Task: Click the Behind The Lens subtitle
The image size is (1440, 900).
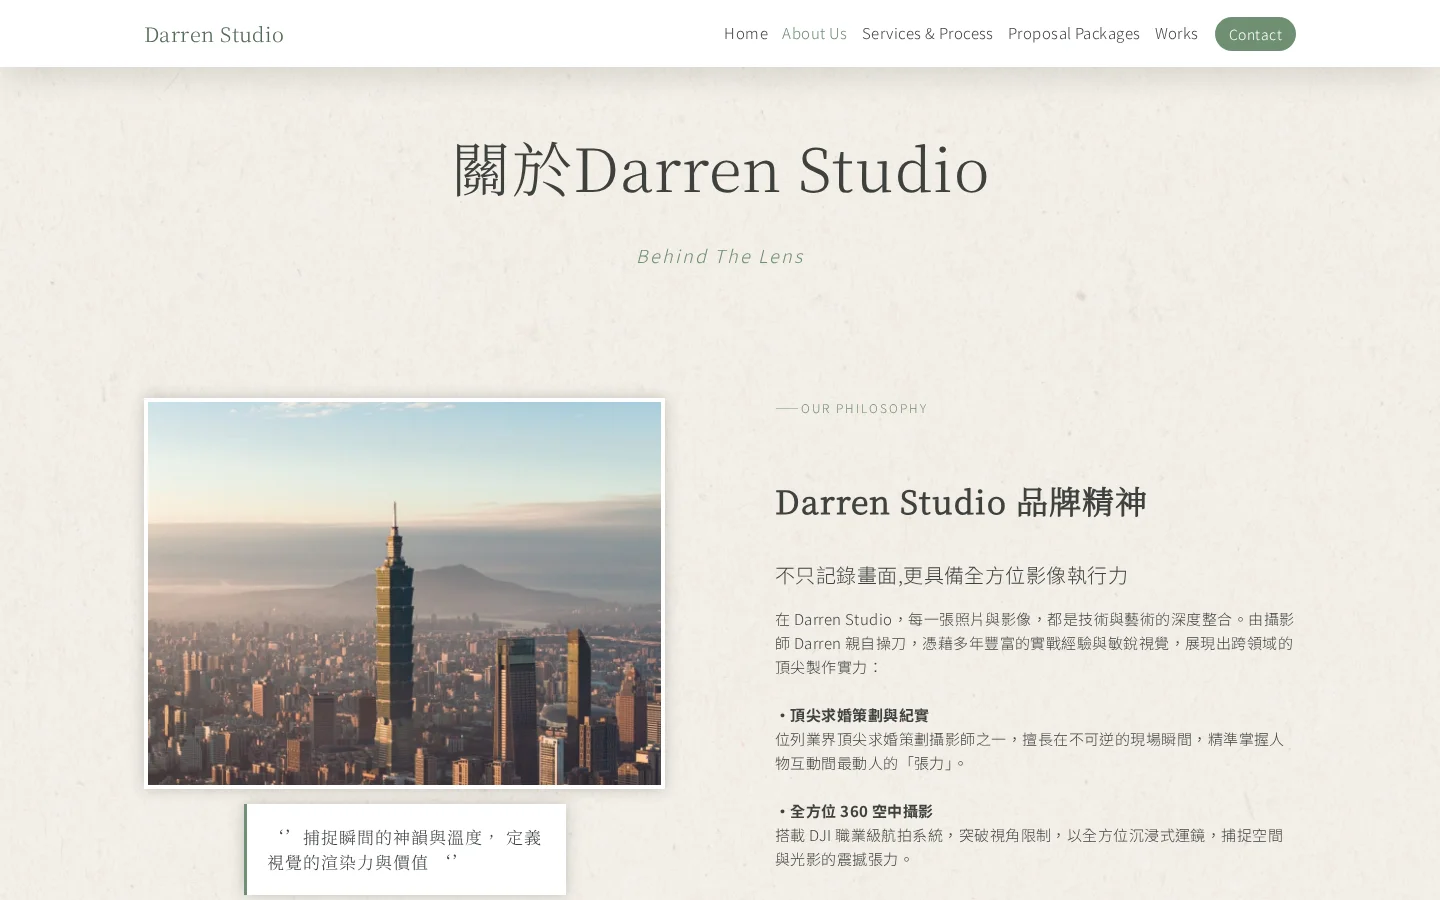Action: click(720, 256)
